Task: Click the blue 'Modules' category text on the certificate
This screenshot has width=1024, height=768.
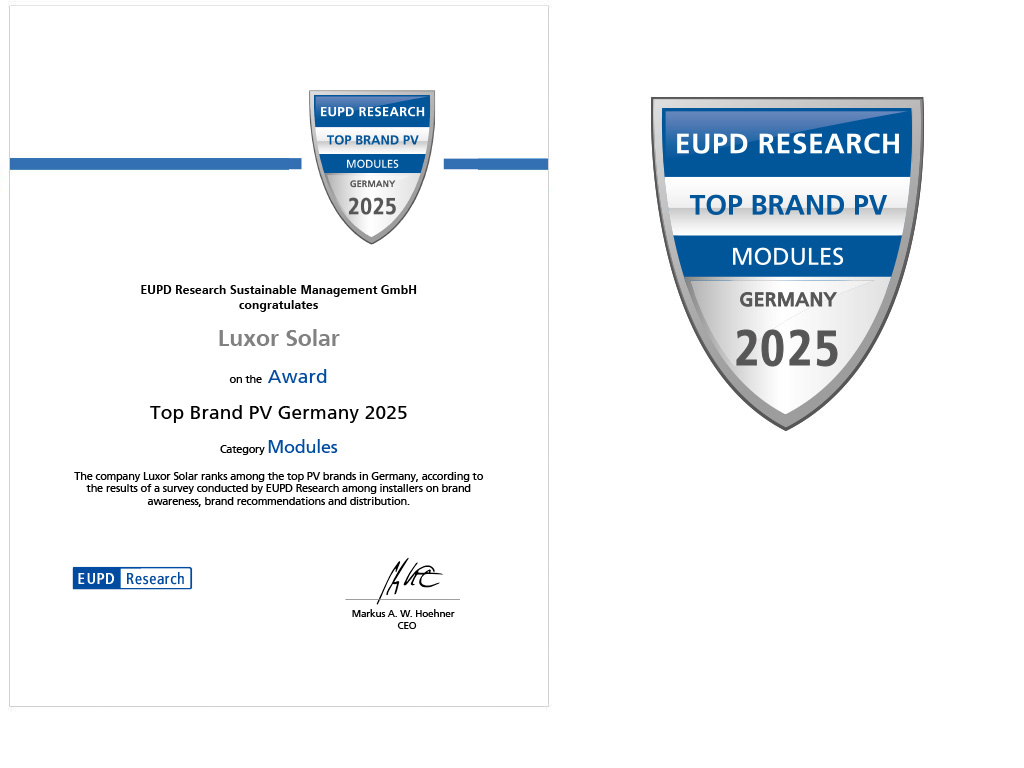Action: point(302,447)
